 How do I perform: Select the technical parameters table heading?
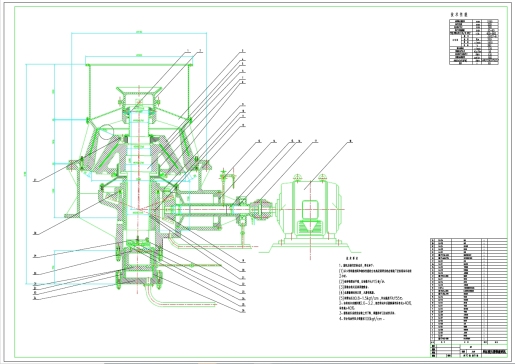(x=459, y=15)
